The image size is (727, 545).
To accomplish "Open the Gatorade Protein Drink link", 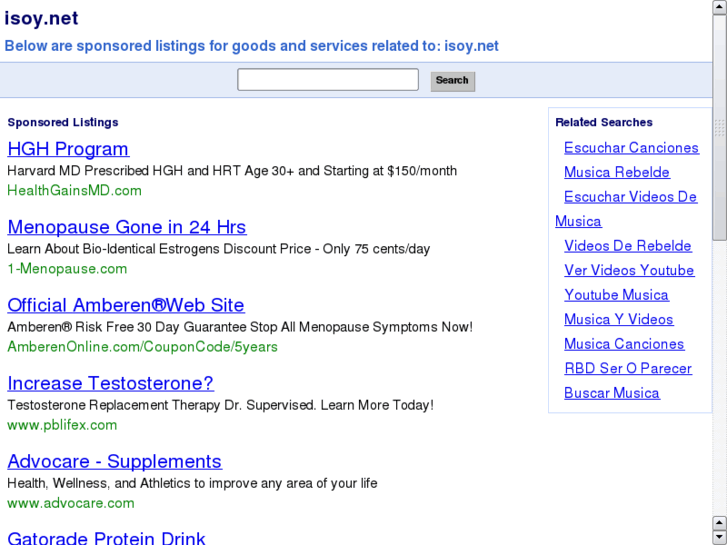I will coord(106,538).
